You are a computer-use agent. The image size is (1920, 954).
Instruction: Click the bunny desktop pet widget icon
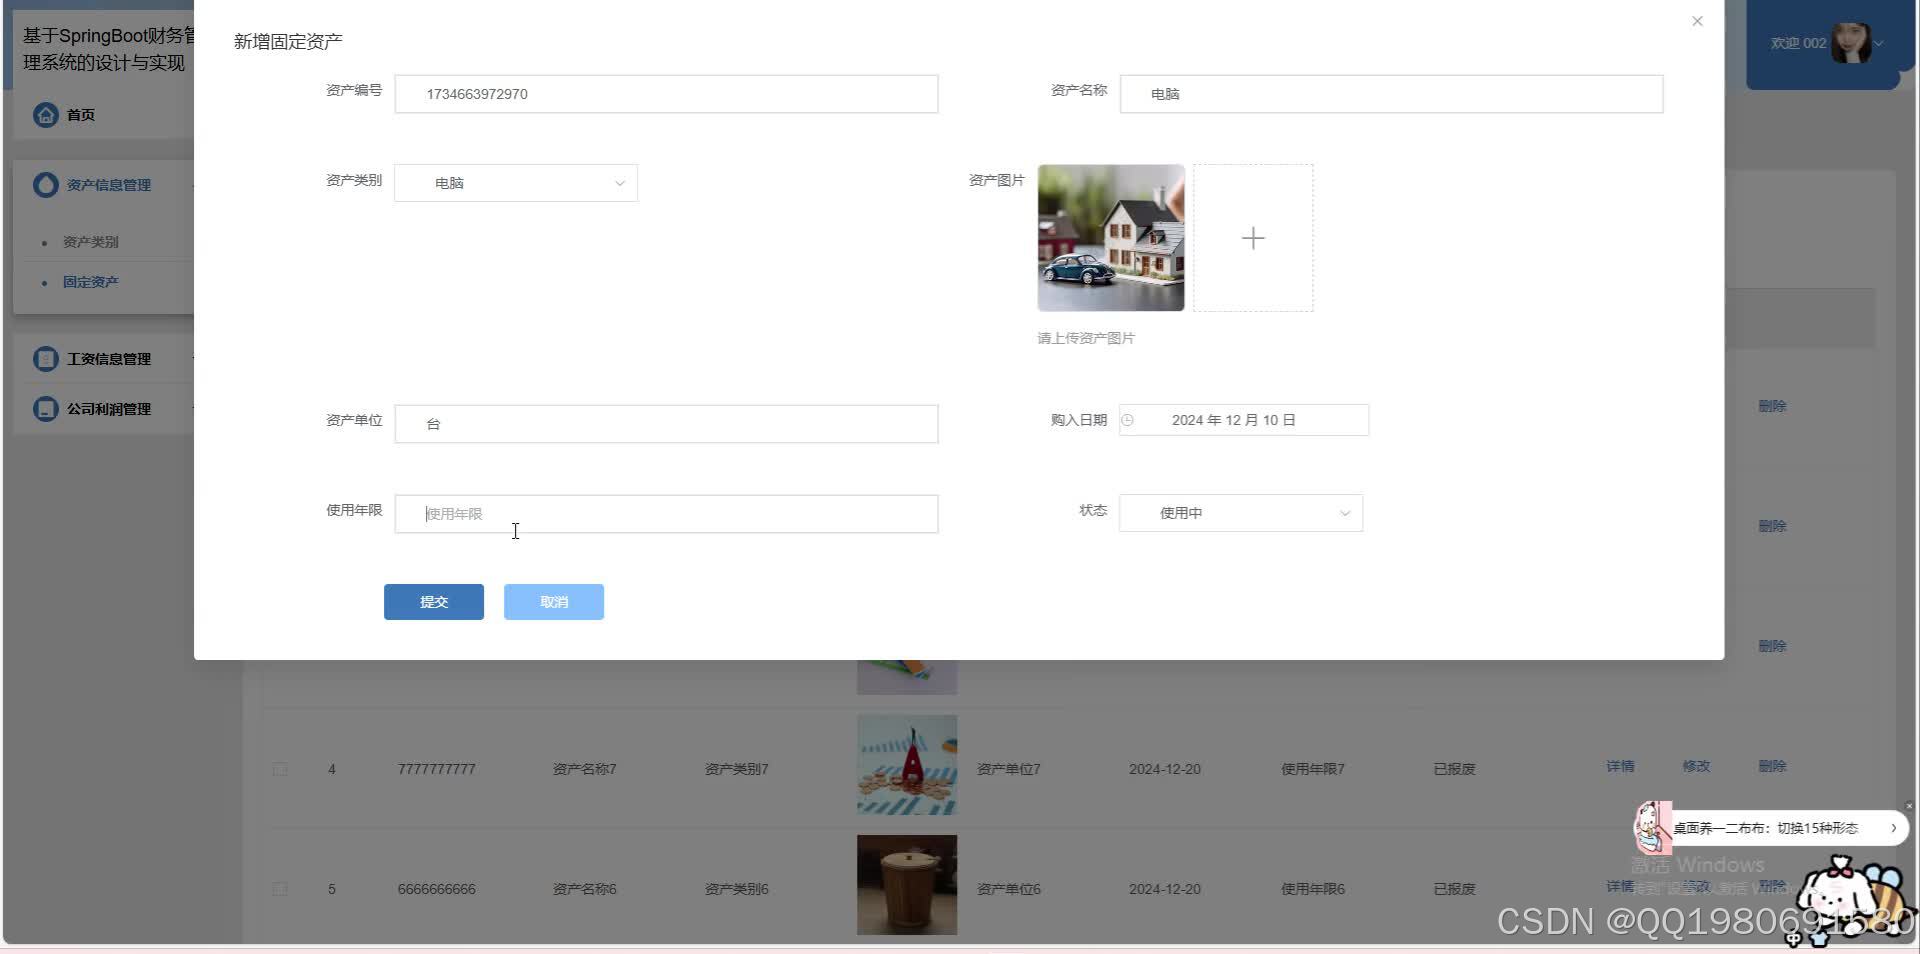(x=1652, y=827)
